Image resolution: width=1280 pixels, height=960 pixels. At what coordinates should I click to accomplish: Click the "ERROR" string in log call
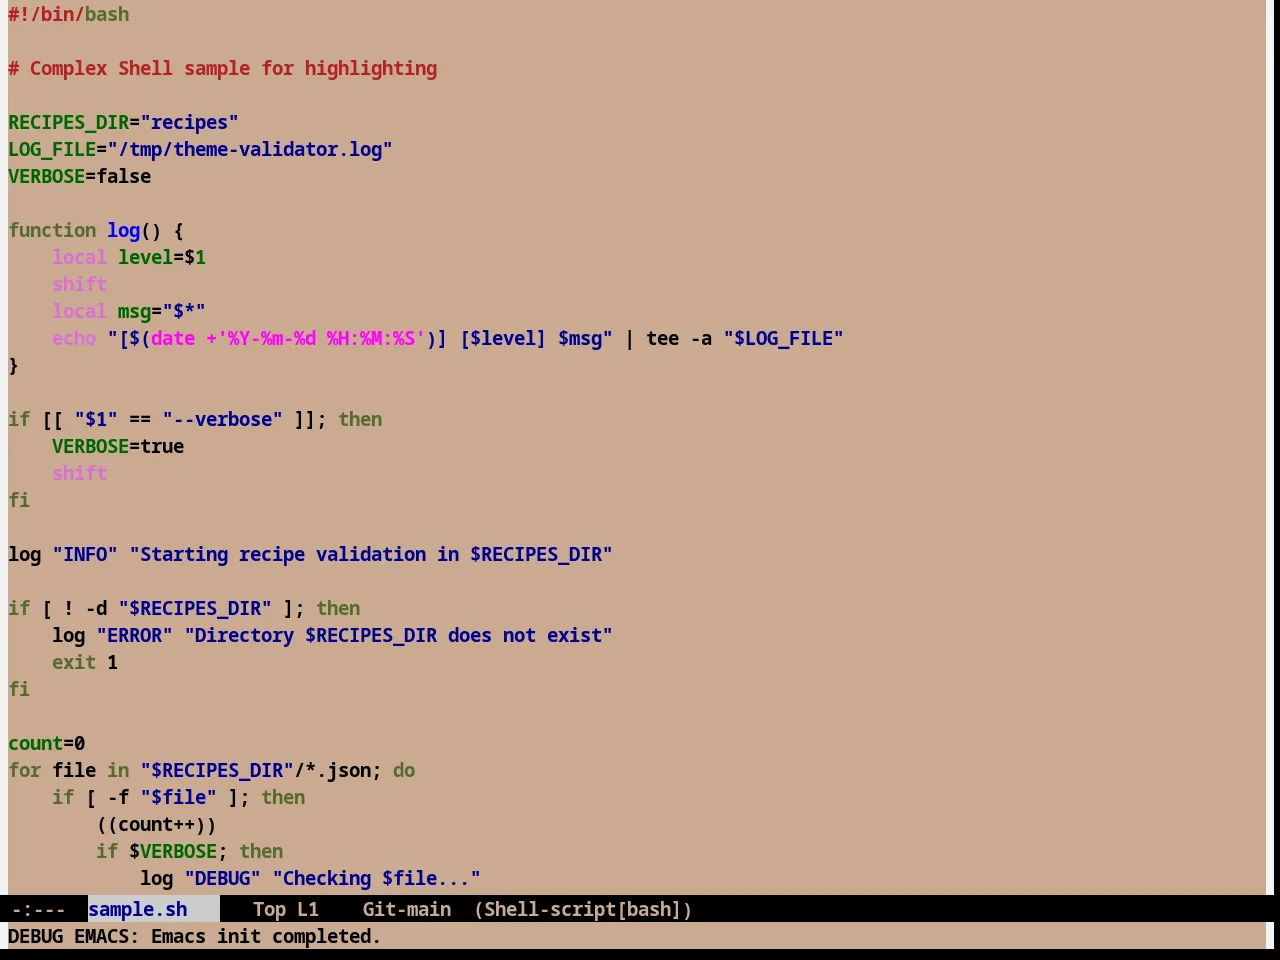point(134,635)
